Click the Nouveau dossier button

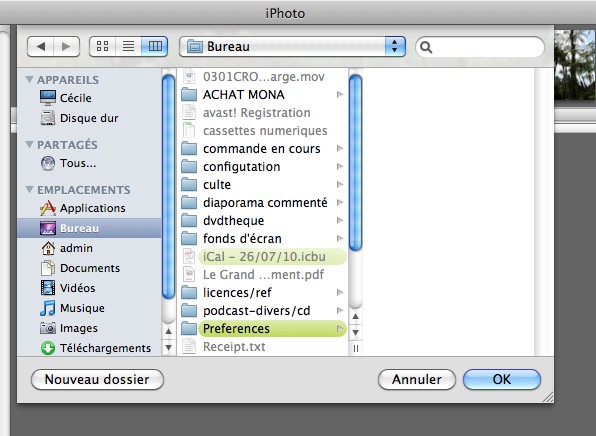tap(97, 379)
